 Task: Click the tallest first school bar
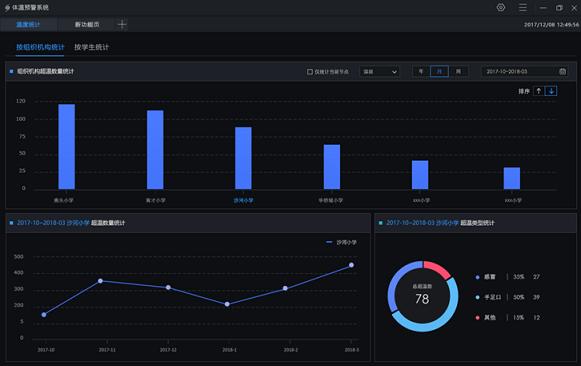click(67, 147)
